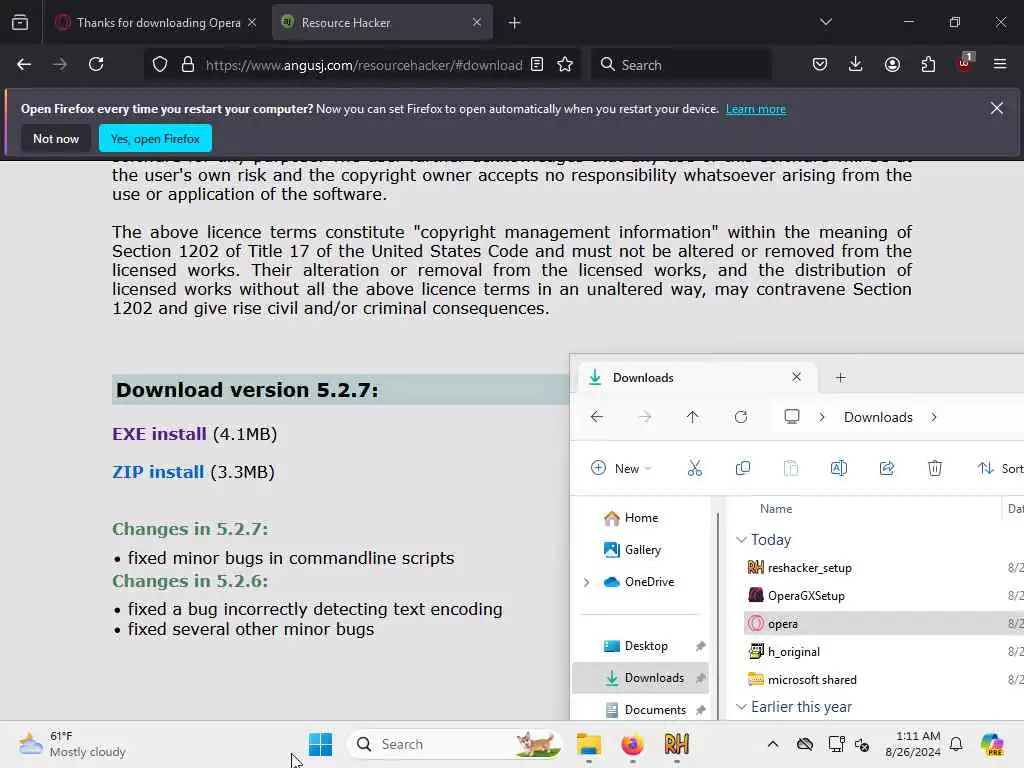The height and width of the screenshot is (768, 1024).
Task: Collapse the Earlier this year group
Action: 741,707
